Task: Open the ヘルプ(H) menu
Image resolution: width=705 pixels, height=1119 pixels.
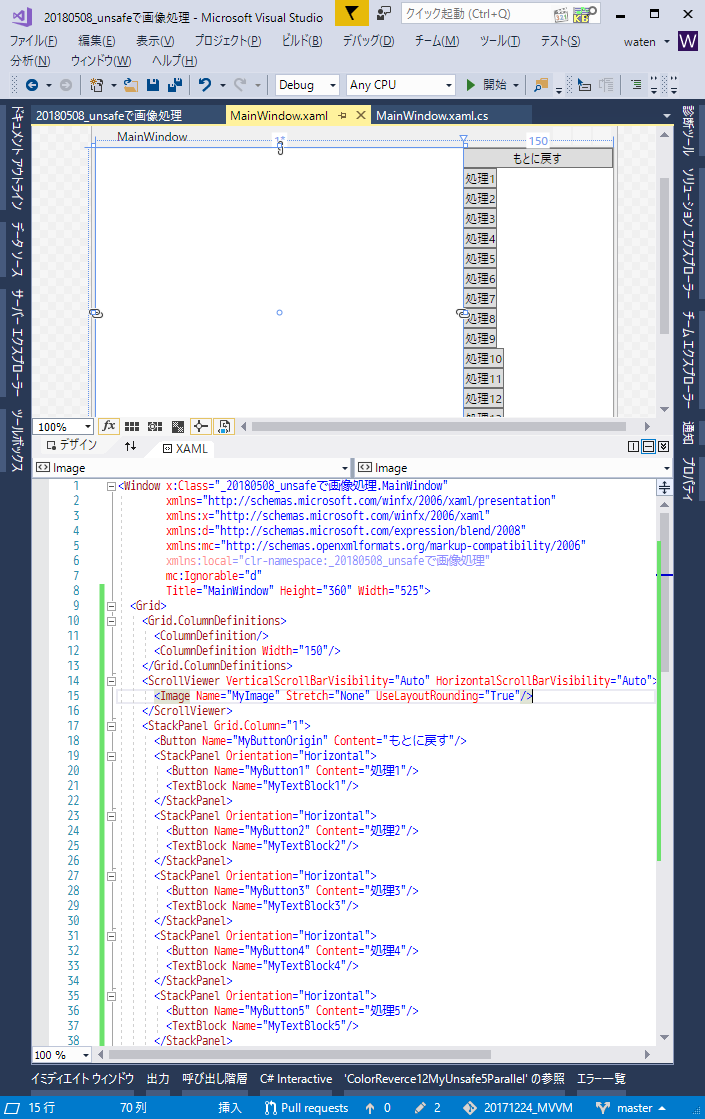Action: click(174, 61)
